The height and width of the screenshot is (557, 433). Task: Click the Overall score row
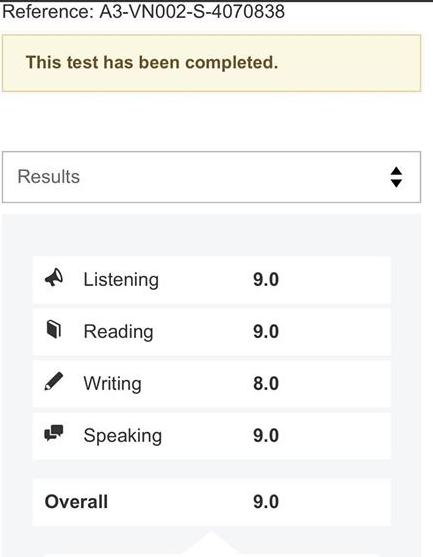211,502
